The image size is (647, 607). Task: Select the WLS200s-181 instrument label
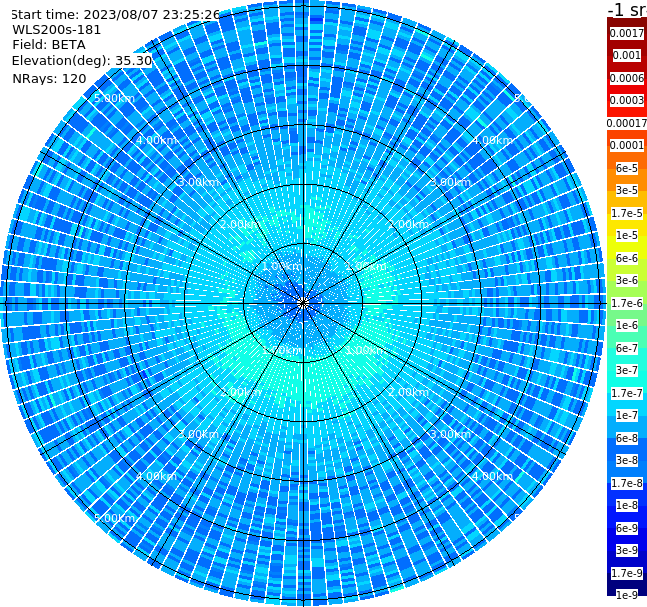pos(57,30)
